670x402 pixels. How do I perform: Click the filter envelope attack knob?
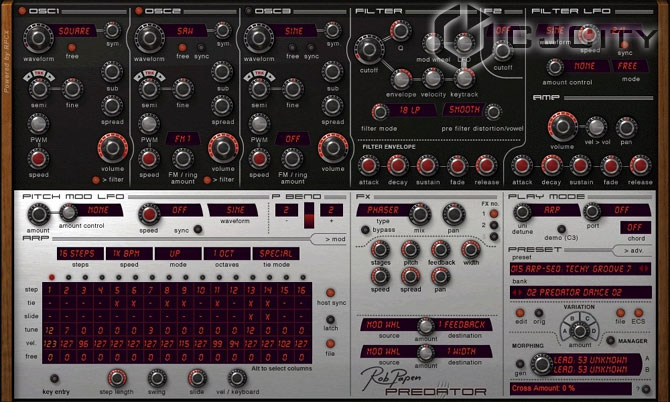(368, 166)
